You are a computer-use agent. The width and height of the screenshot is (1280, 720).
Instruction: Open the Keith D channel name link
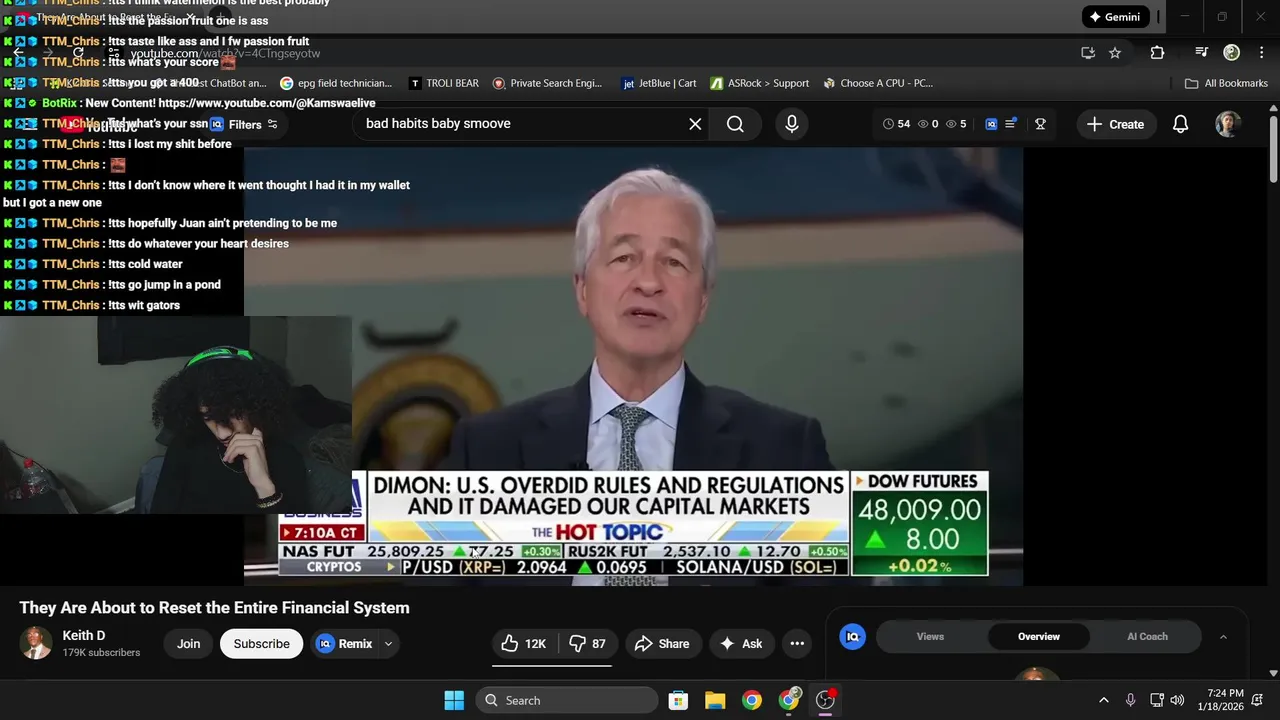coord(84,636)
